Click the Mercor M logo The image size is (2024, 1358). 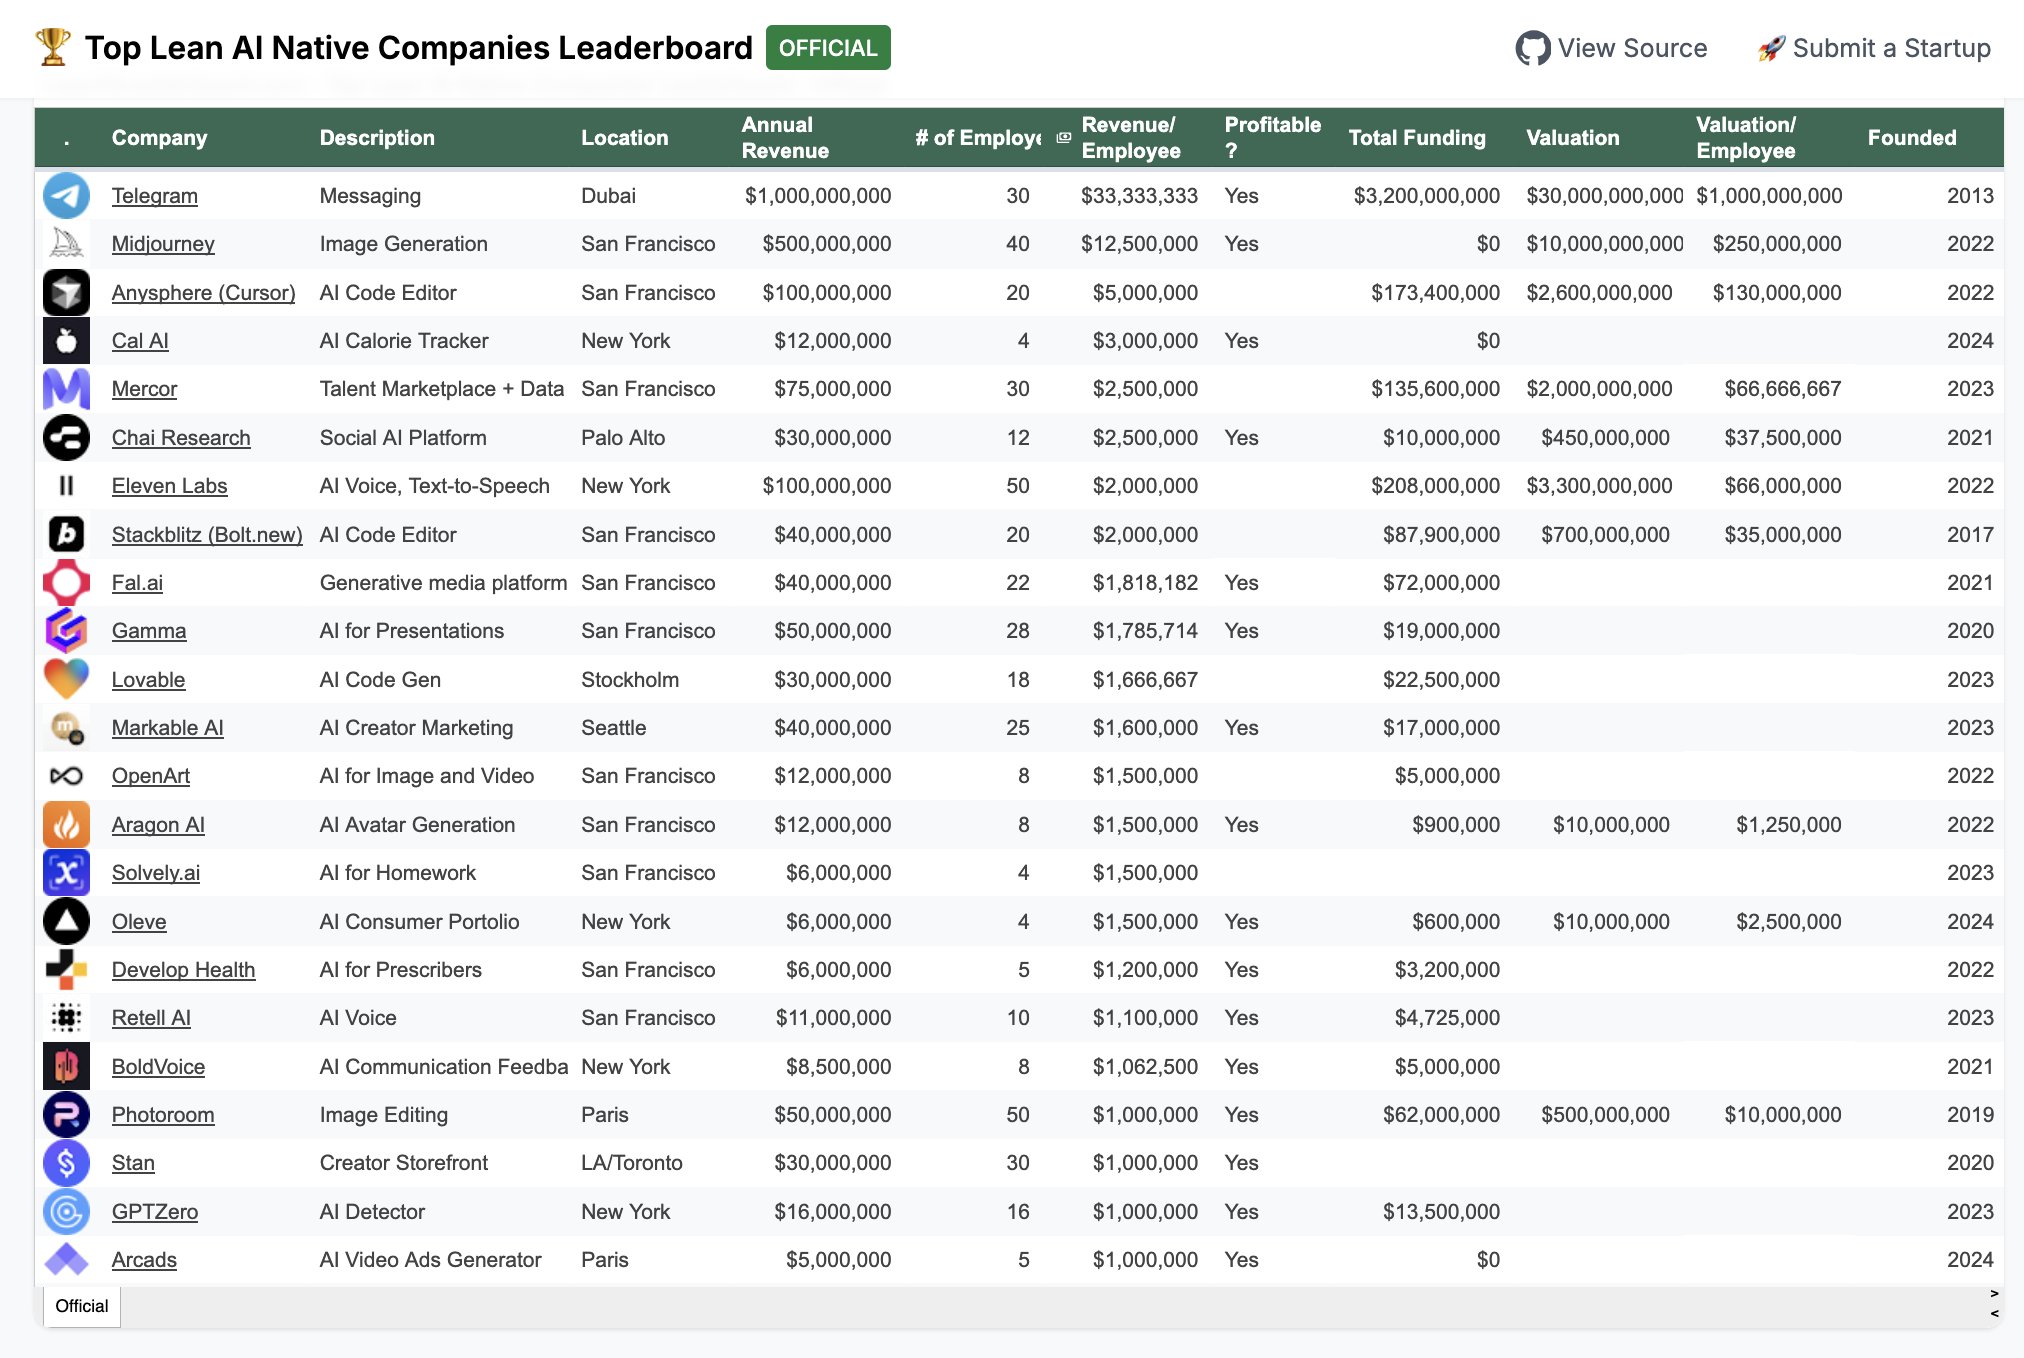pyautogui.click(x=66, y=389)
